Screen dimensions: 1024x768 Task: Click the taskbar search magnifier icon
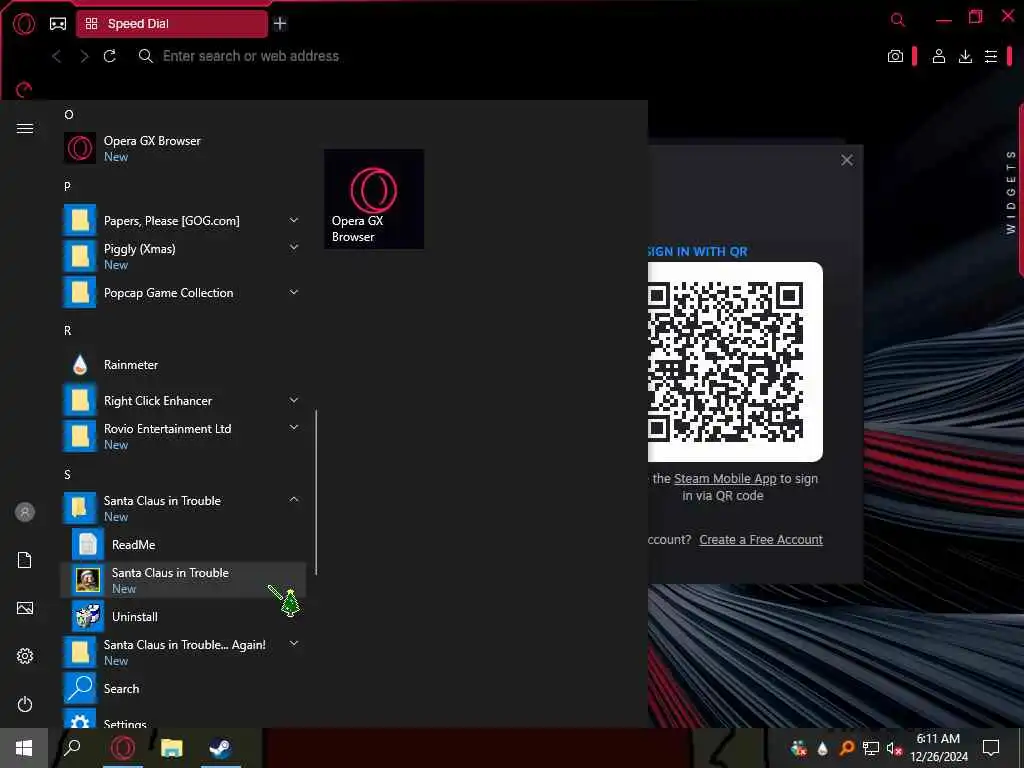pos(72,747)
